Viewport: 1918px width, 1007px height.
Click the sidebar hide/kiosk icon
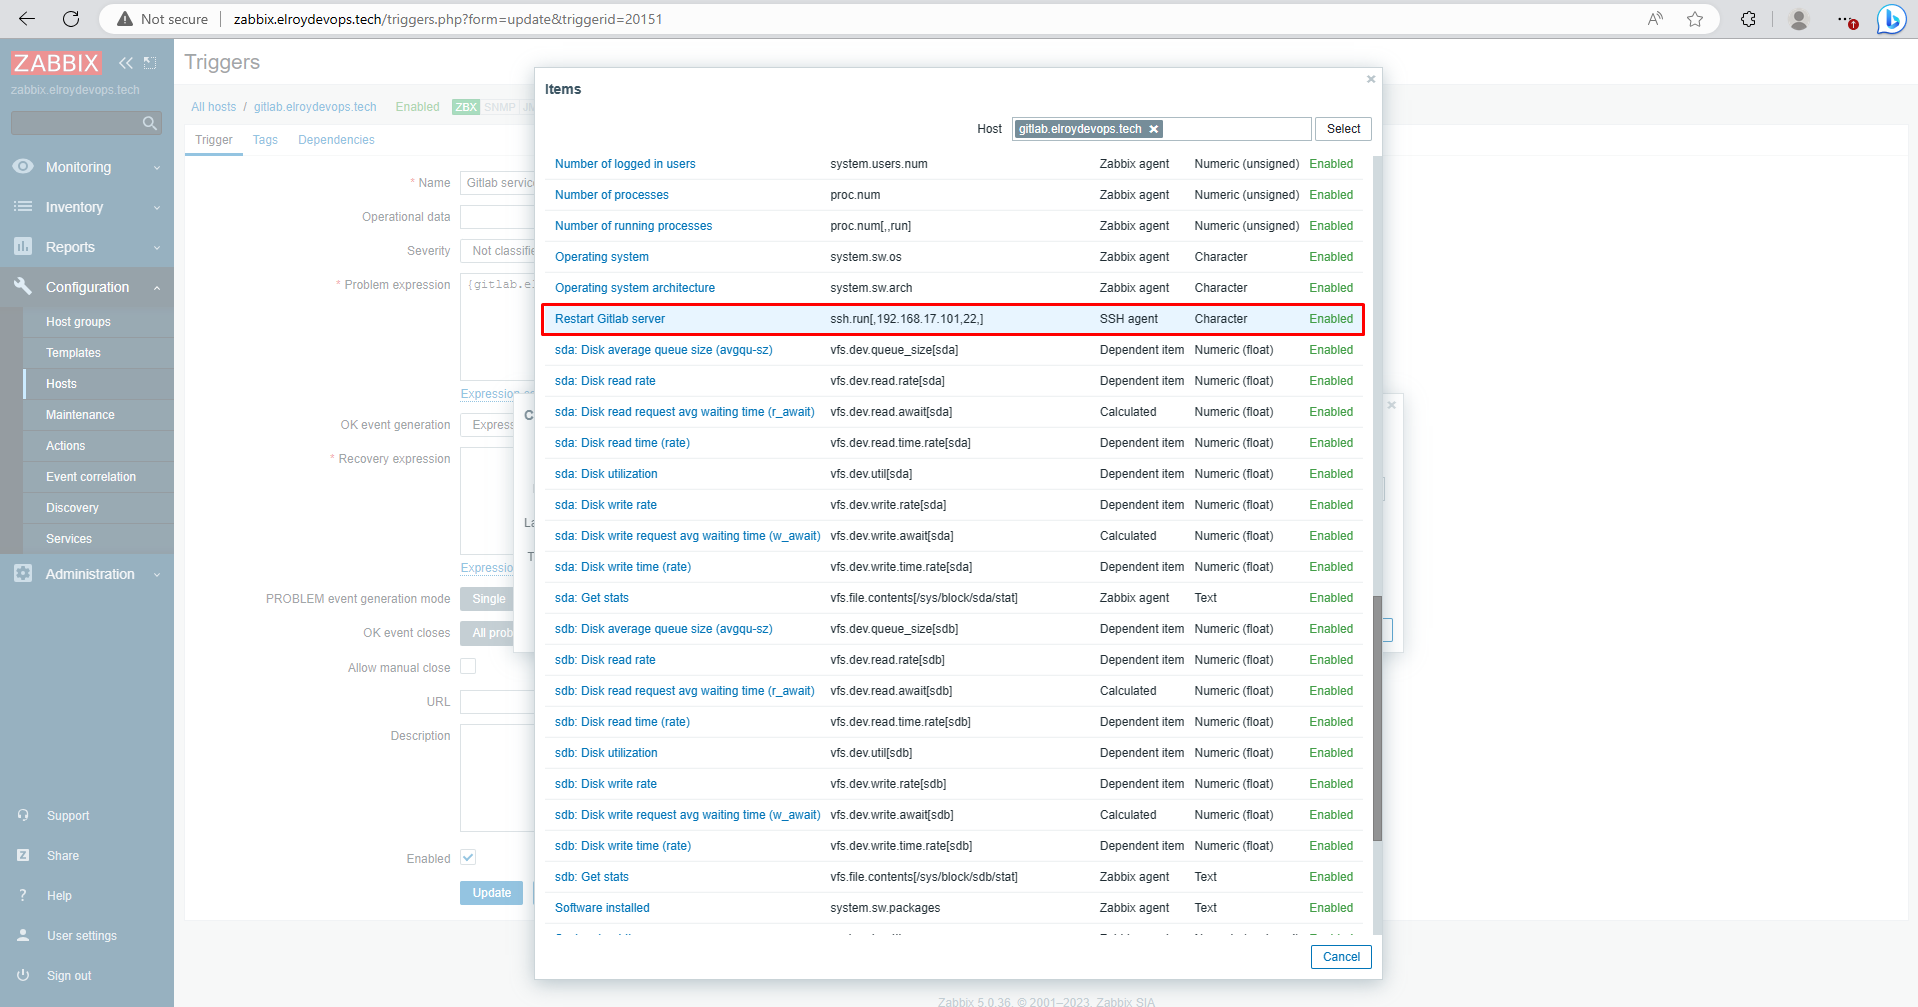(150, 63)
